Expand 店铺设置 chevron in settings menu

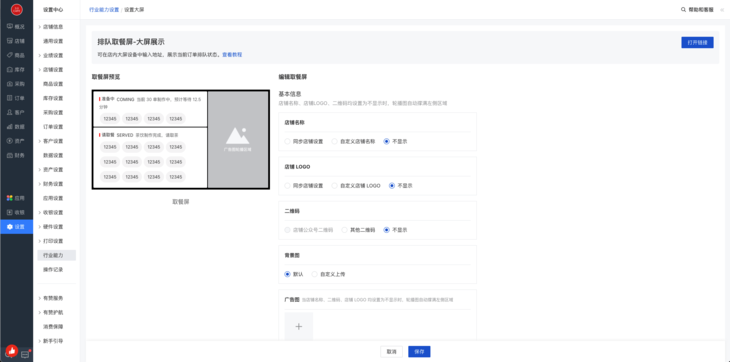tap(40, 70)
